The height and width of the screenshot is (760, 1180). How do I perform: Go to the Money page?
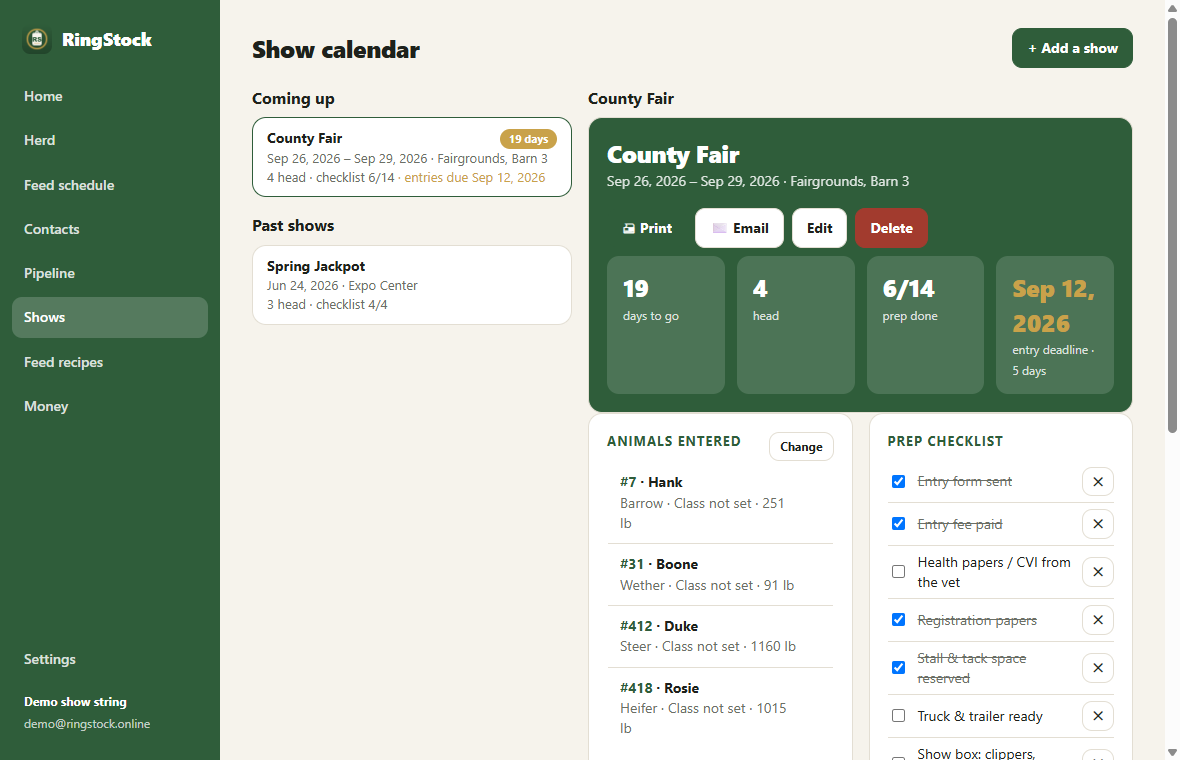[x=110, y=406]
